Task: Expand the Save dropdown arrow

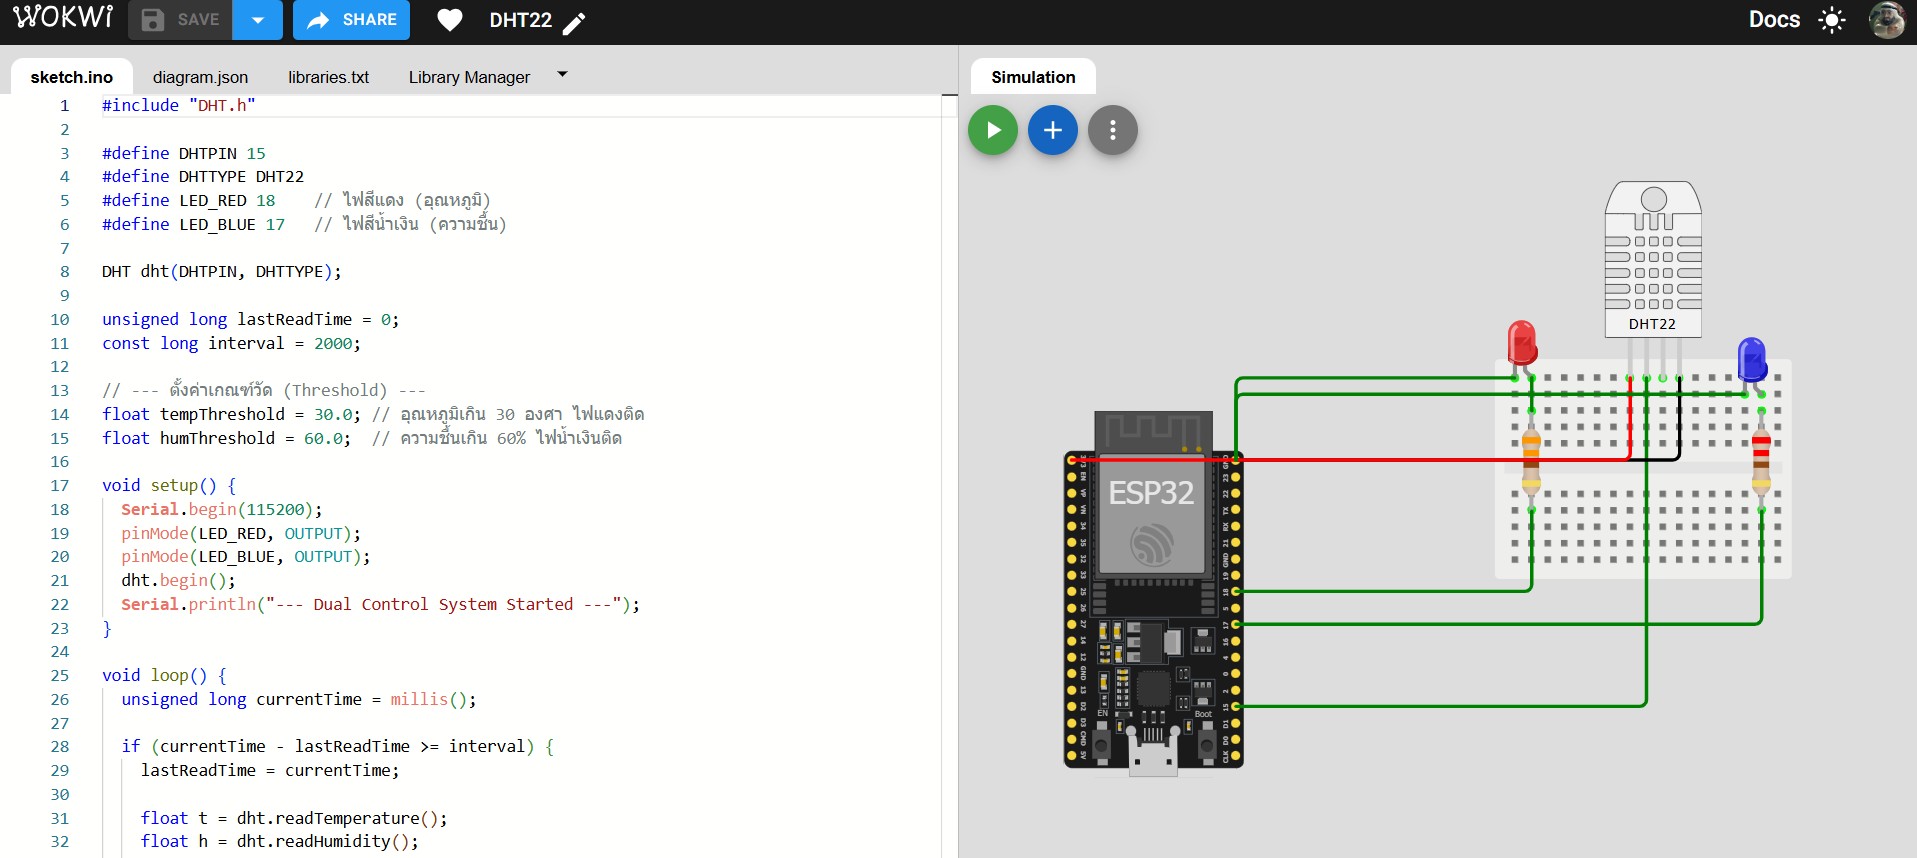Action: pyautogui.click(x=257, y=20)
